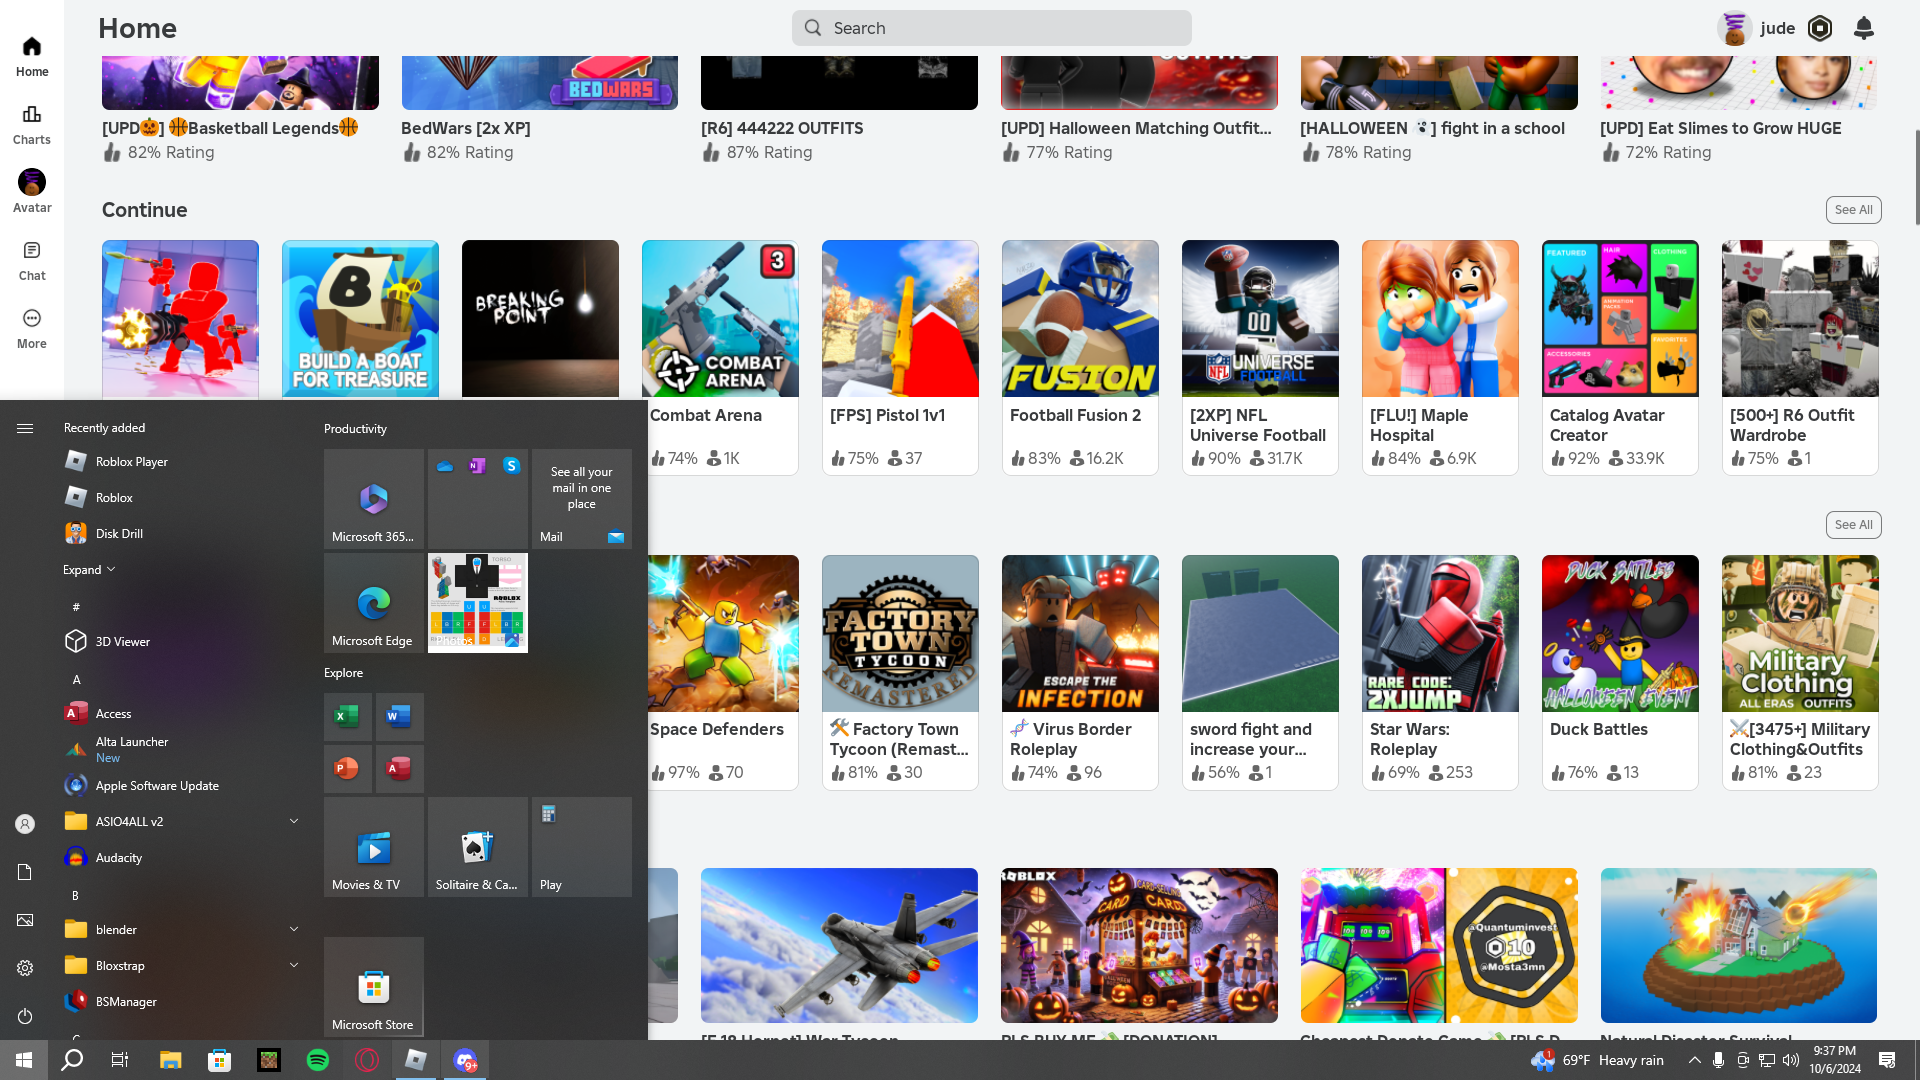The width and height of the screenshot is (1920, 1080).
Task: Open Microsoft Edge tile
Action: tap(373, 602)
